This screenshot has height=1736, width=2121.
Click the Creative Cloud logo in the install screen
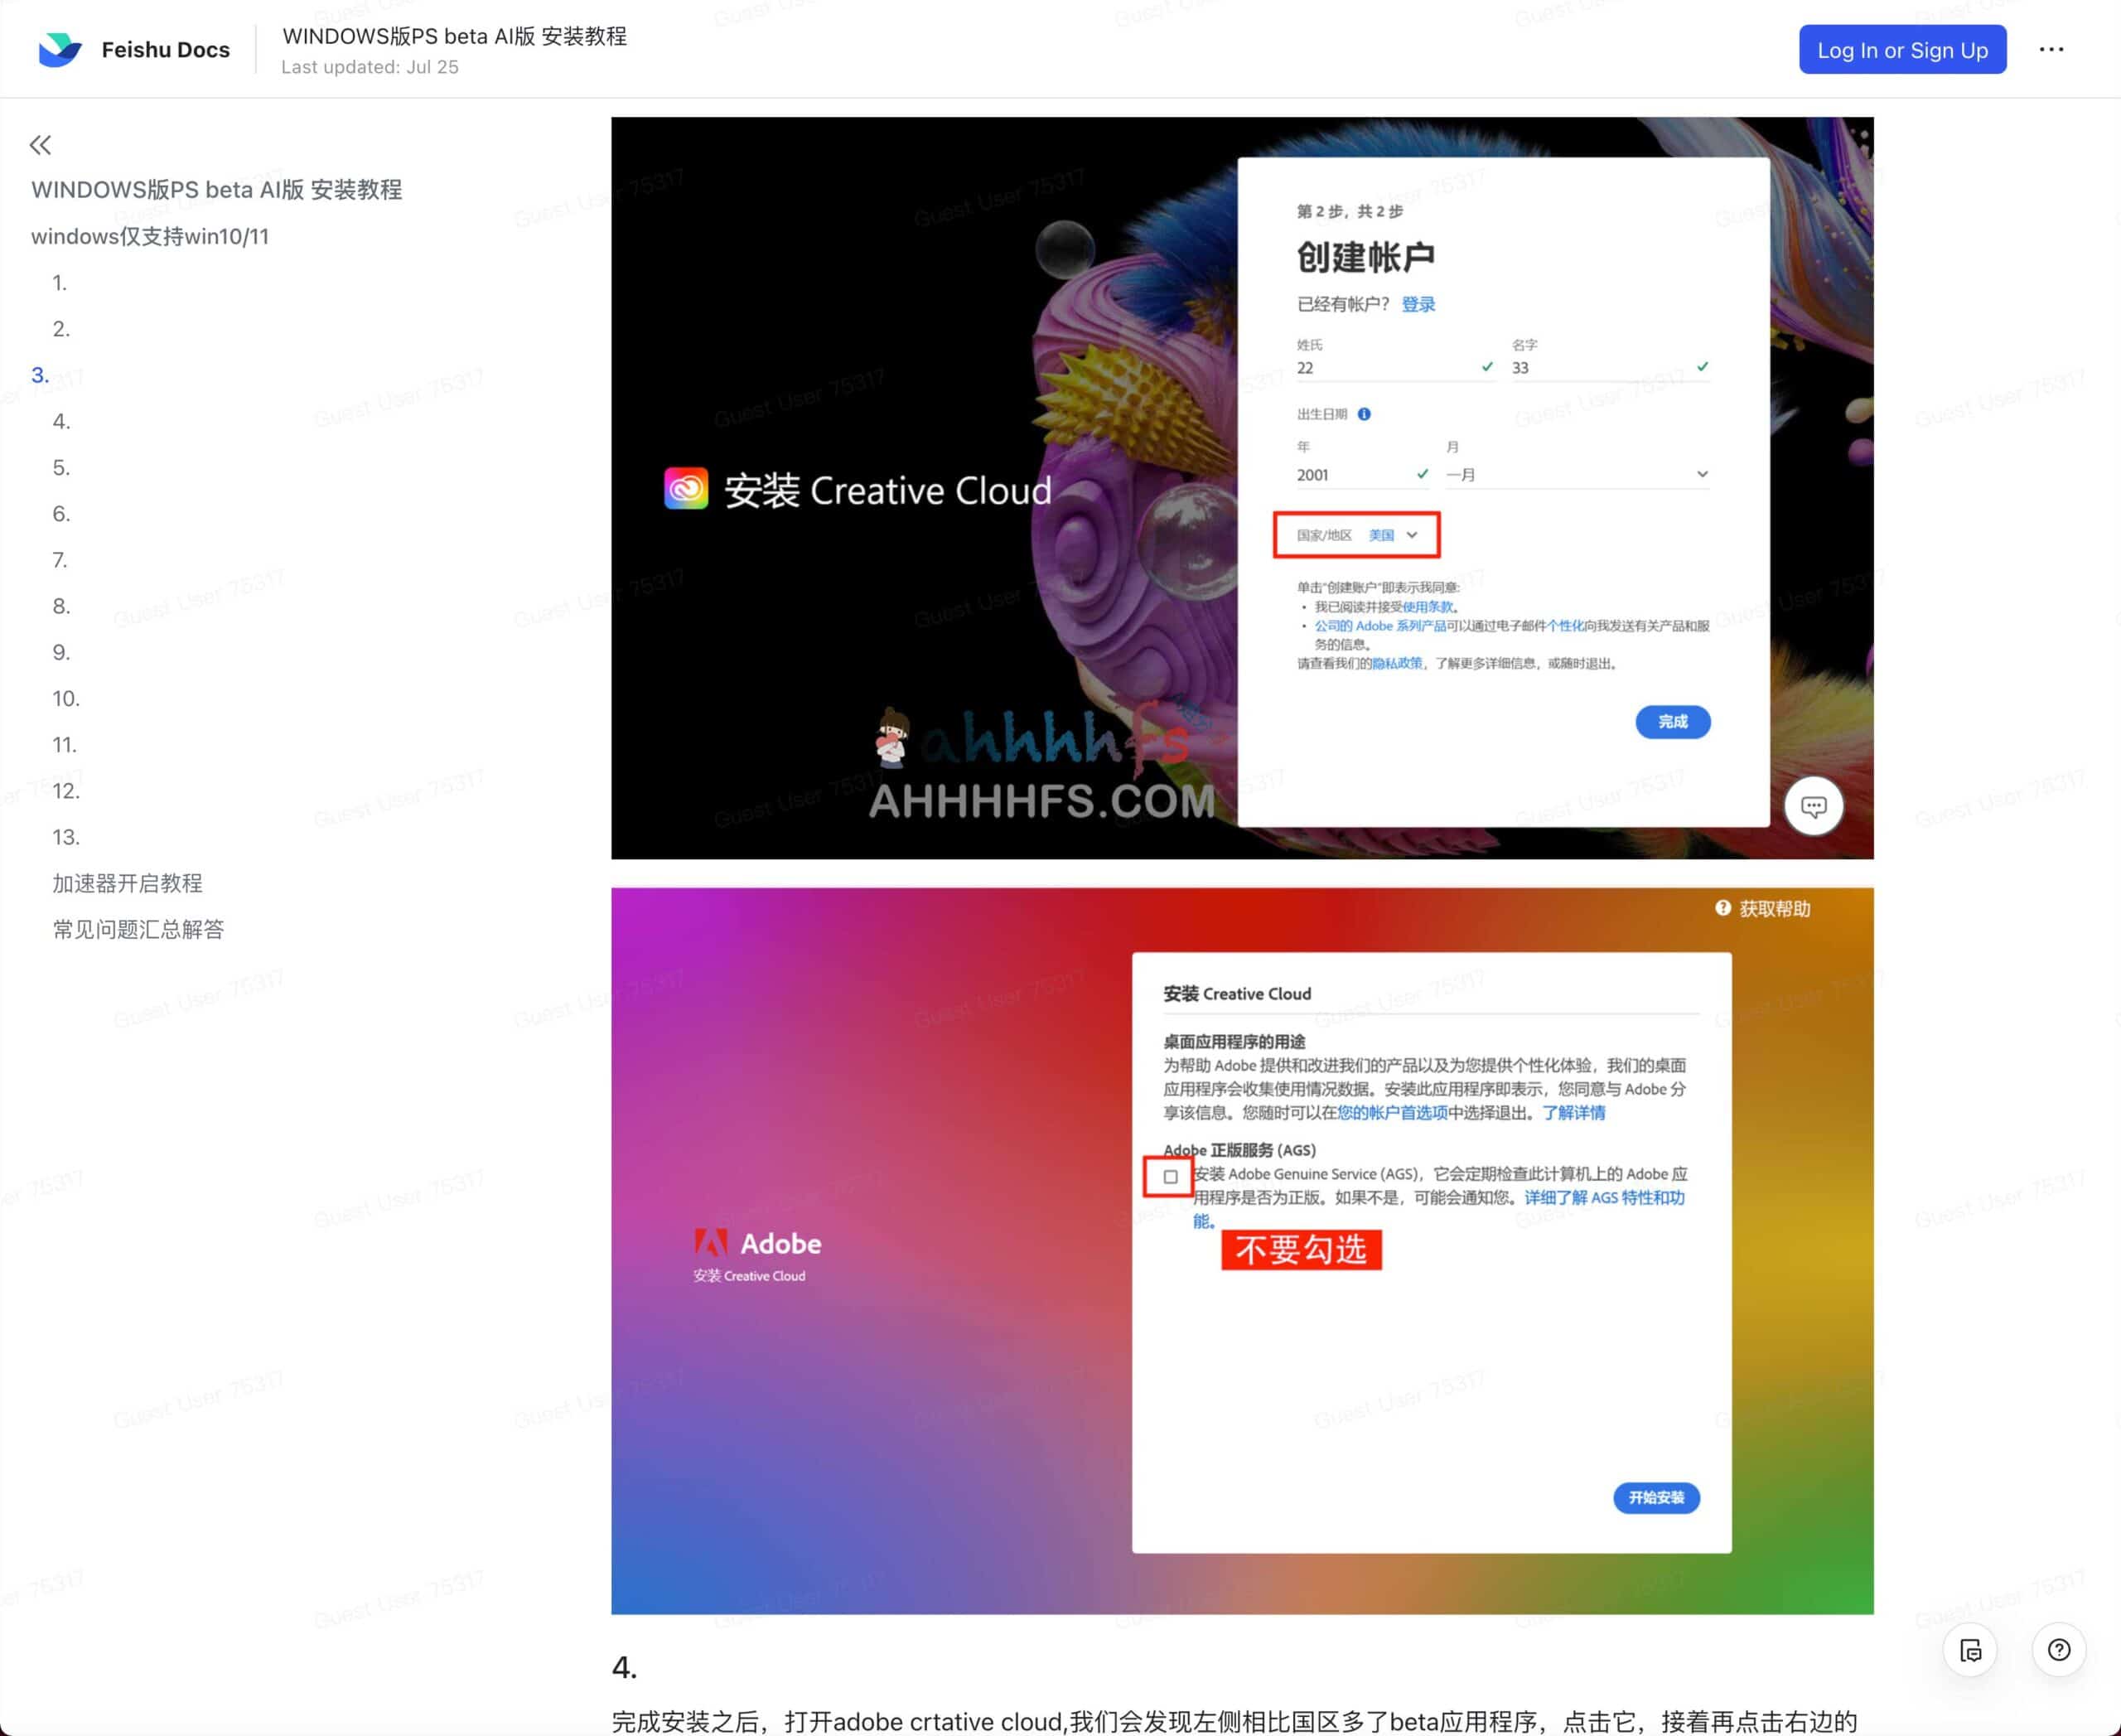(685, 489)
